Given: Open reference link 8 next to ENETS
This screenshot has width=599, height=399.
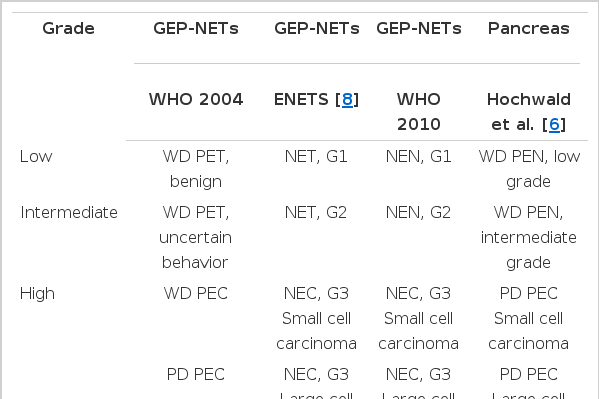Looking at the screenshot, I should pyautogui.click(x=347, y=100).
